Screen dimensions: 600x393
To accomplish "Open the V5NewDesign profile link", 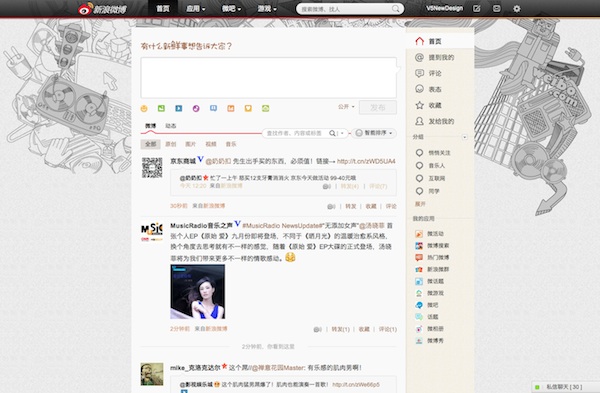I will [444, 8].
